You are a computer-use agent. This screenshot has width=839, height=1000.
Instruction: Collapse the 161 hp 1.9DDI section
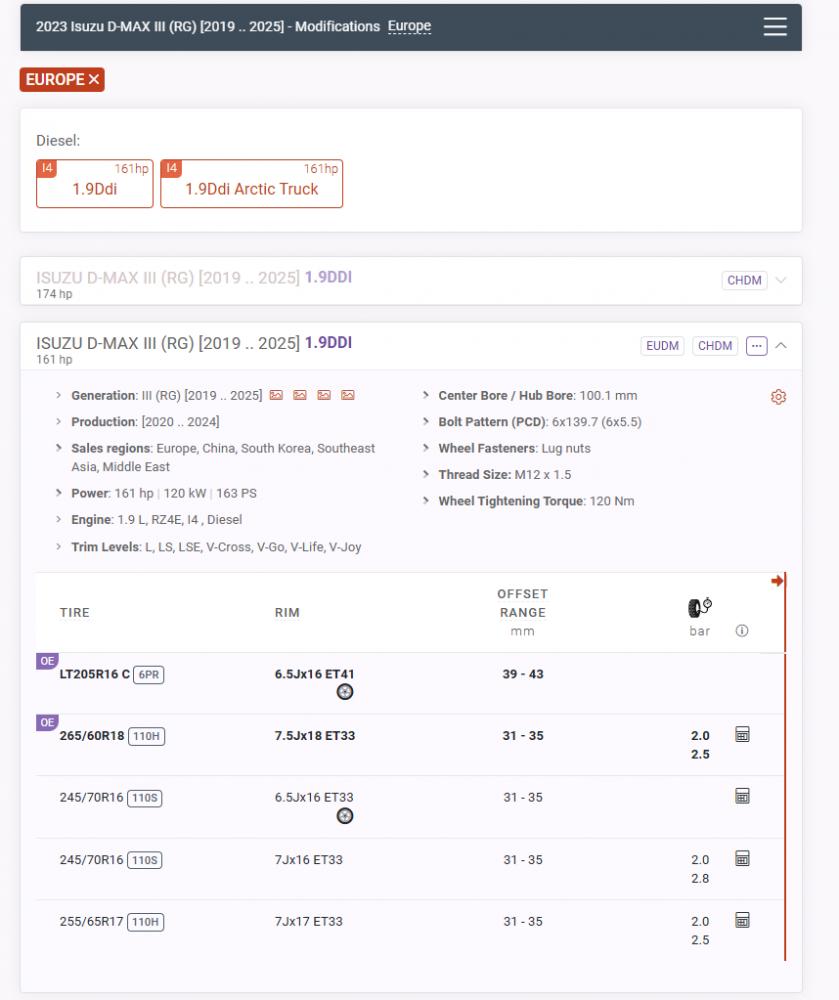click(781, 346)
